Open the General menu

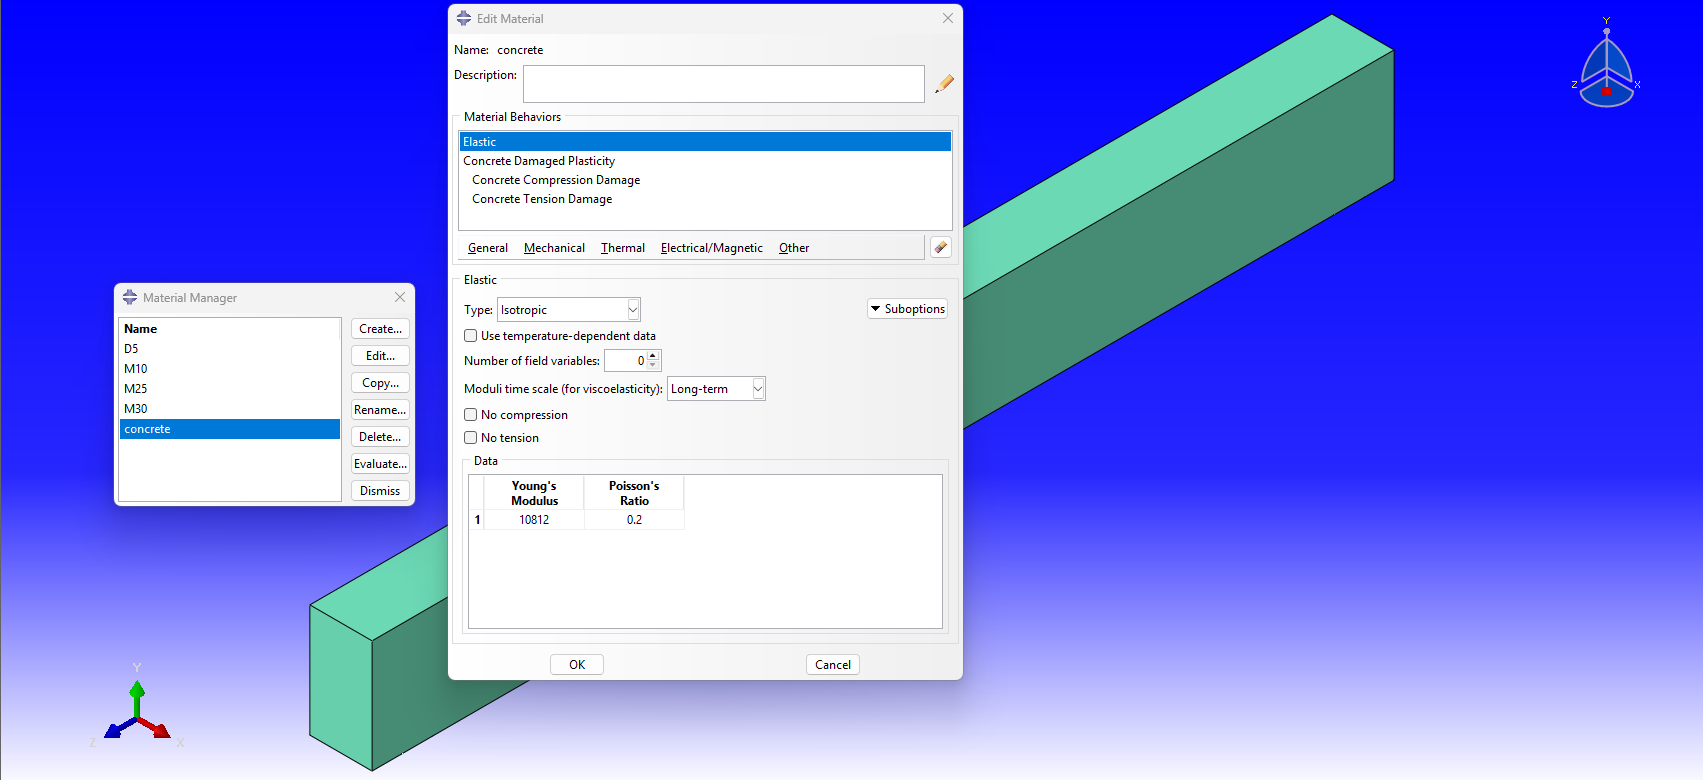[487, 248]
